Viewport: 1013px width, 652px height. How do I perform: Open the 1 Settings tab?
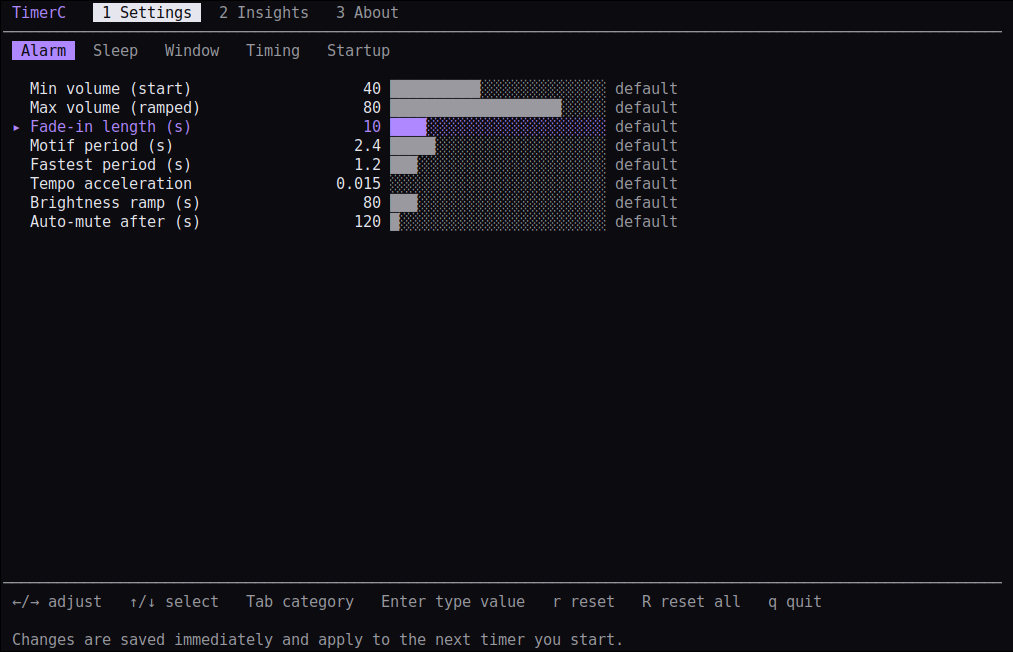pyautogui.click(x=147, y=12)
